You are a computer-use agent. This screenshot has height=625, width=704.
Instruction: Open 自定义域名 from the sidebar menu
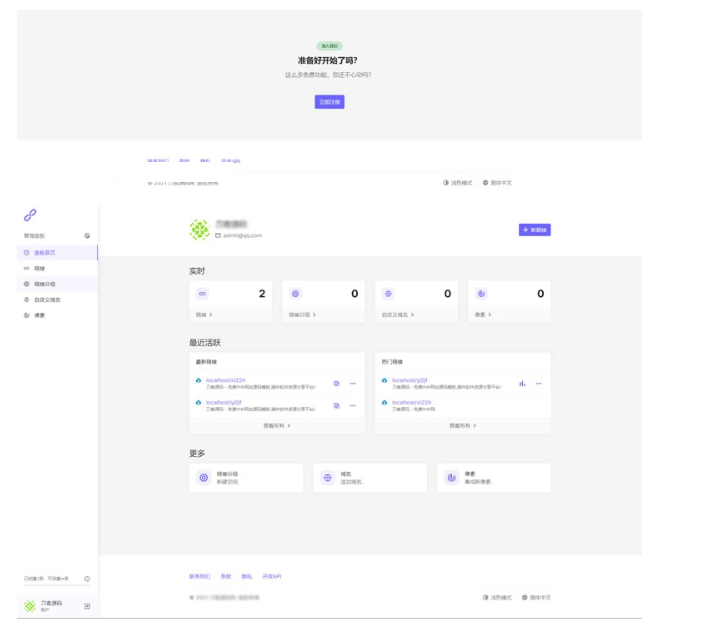47,299
